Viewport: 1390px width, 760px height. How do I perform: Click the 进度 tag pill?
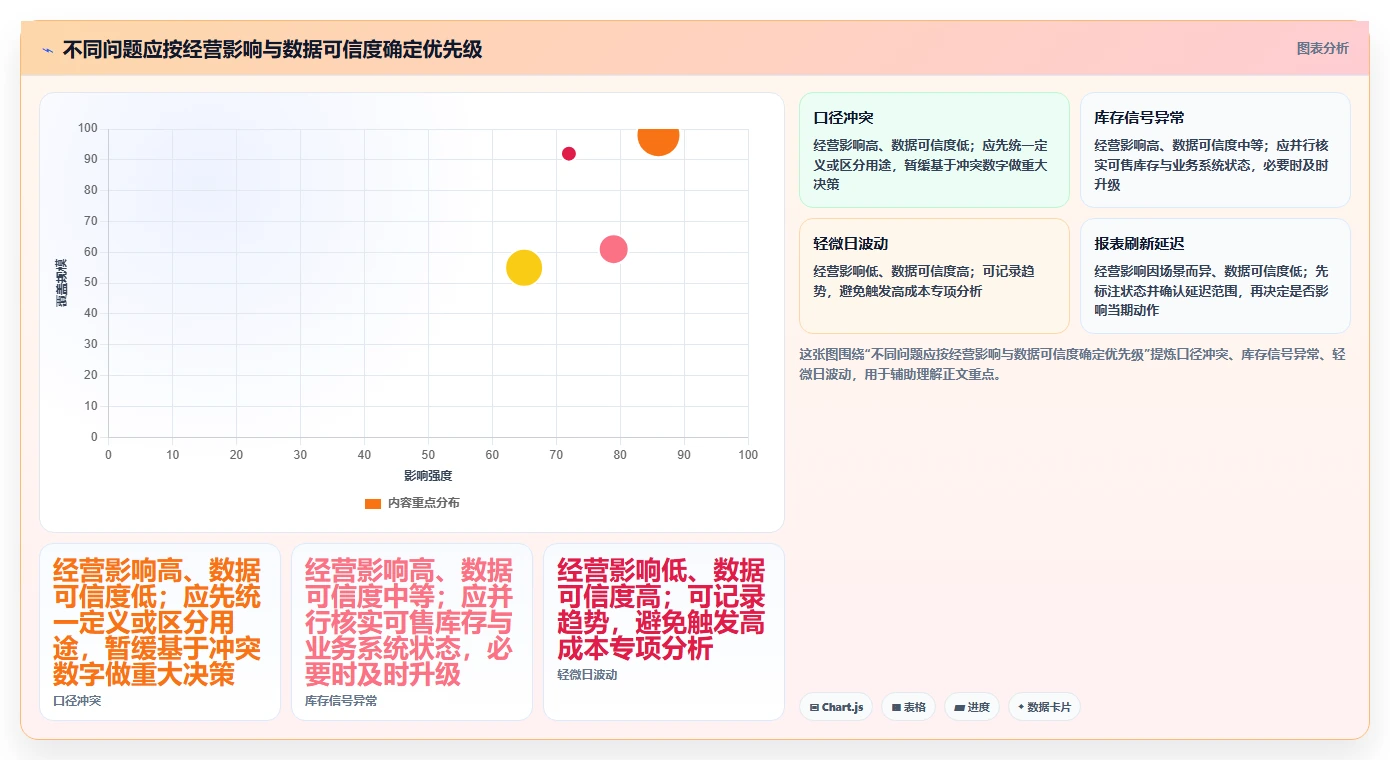coord(971,707)
